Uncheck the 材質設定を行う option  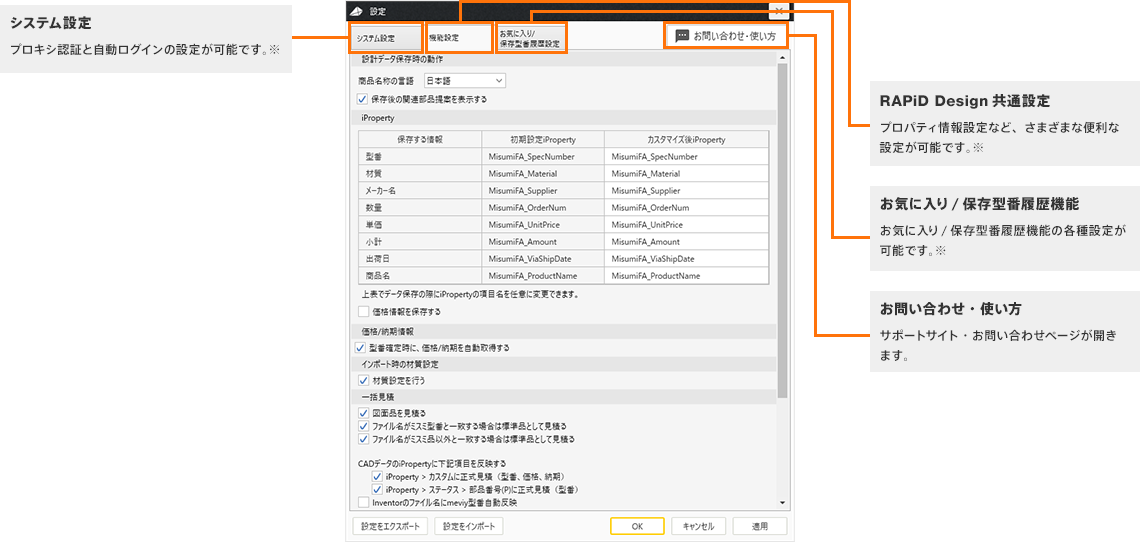click(363, 380)
